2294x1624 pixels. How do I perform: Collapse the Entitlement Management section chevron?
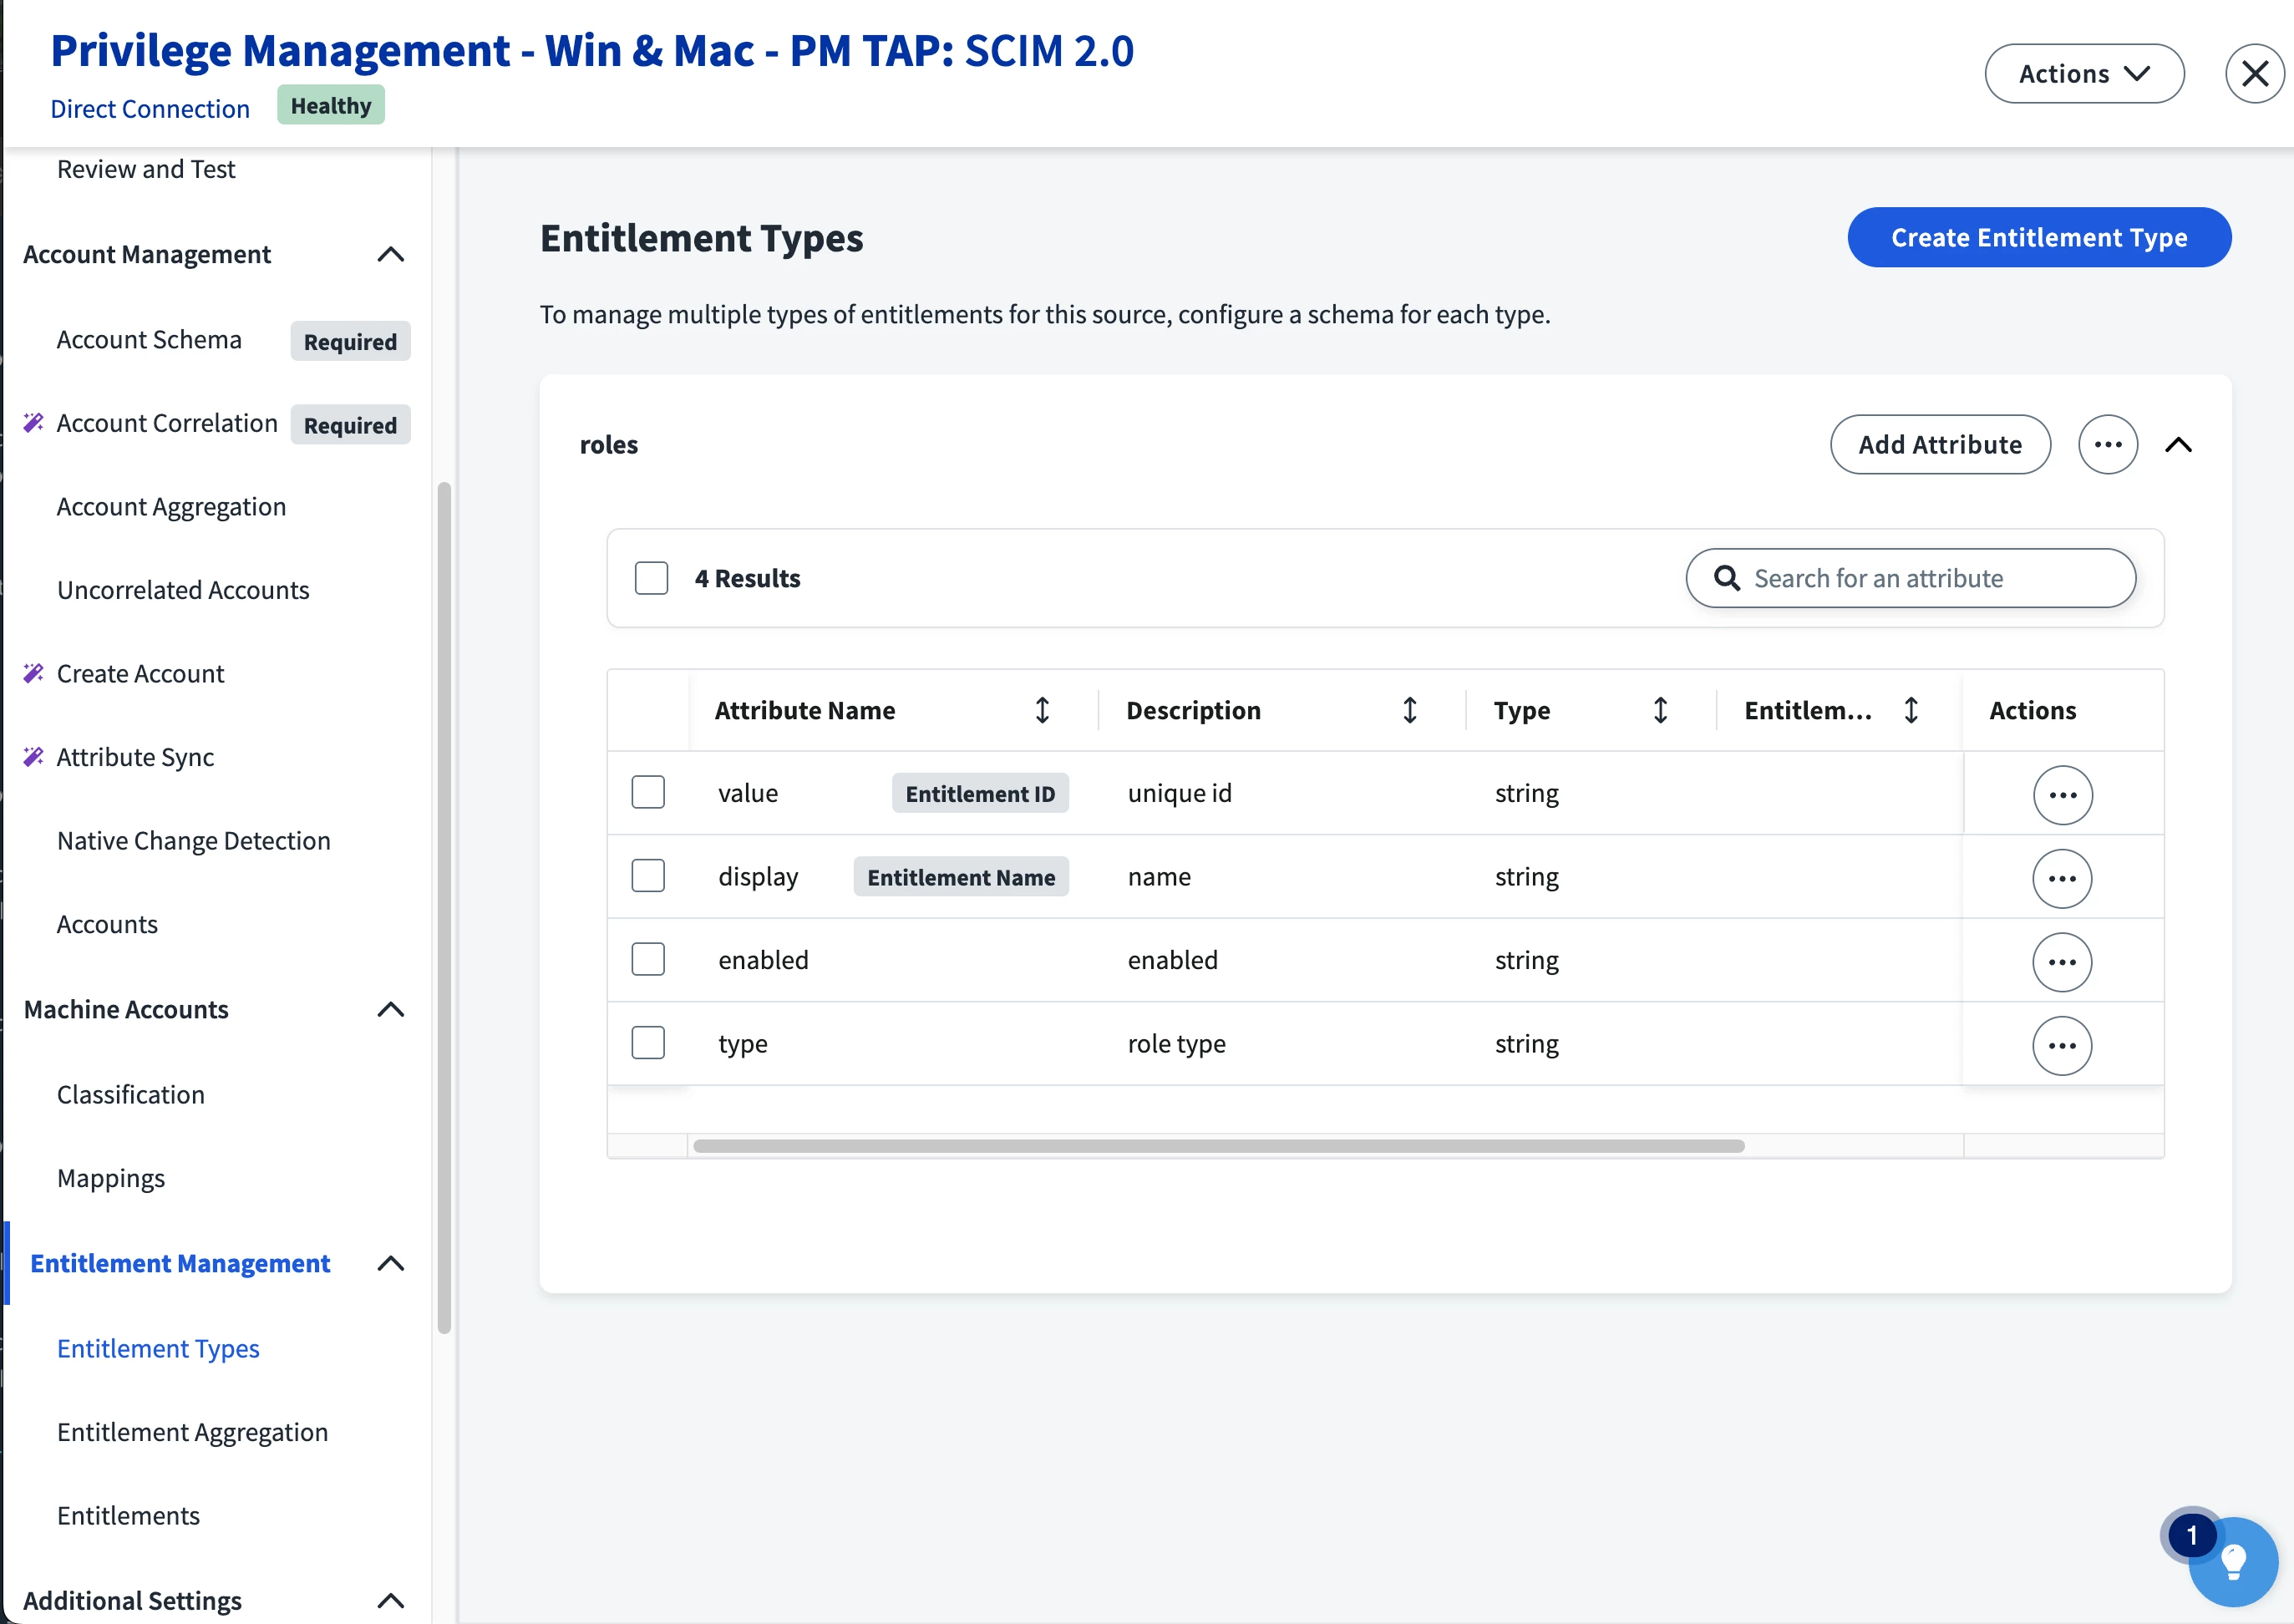[391, 1264]
